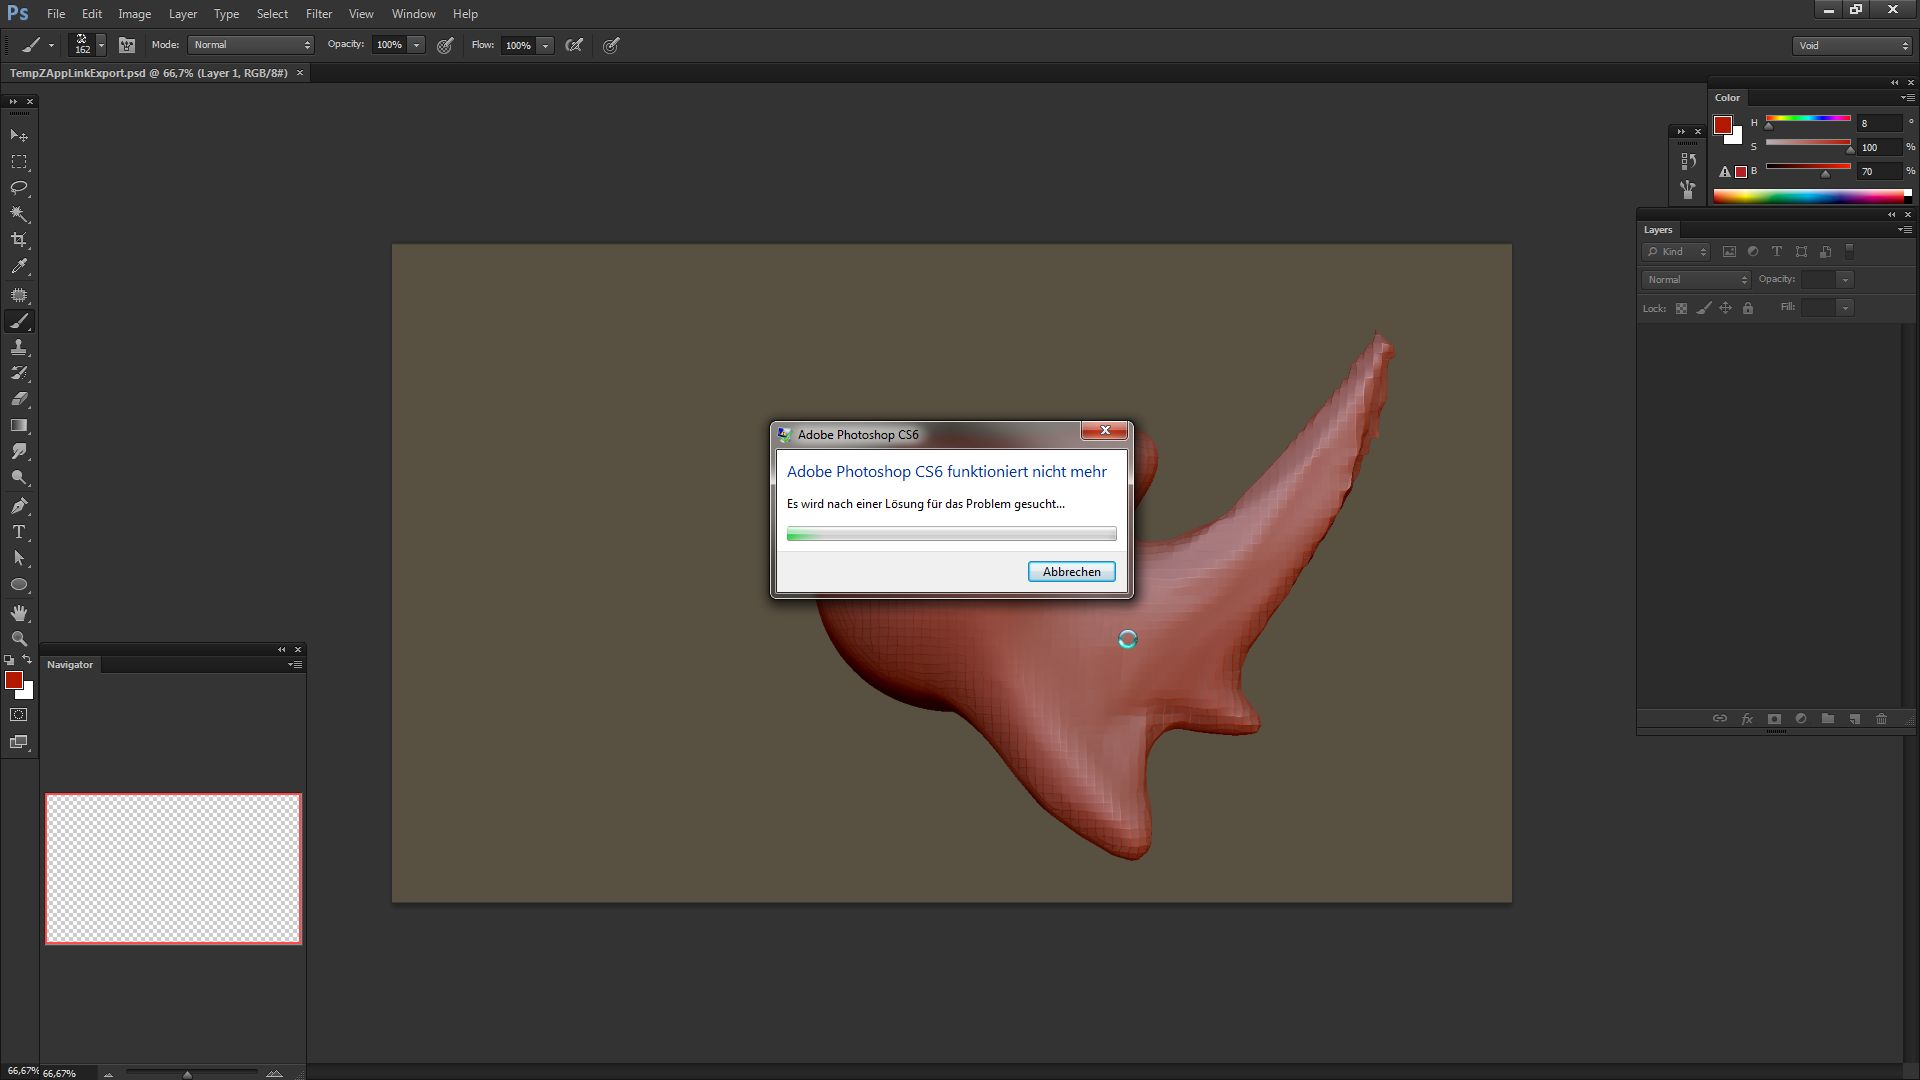Open the Filter menu
The width and height of the screenshot is (1920, 1080).
tap(319, 14)
